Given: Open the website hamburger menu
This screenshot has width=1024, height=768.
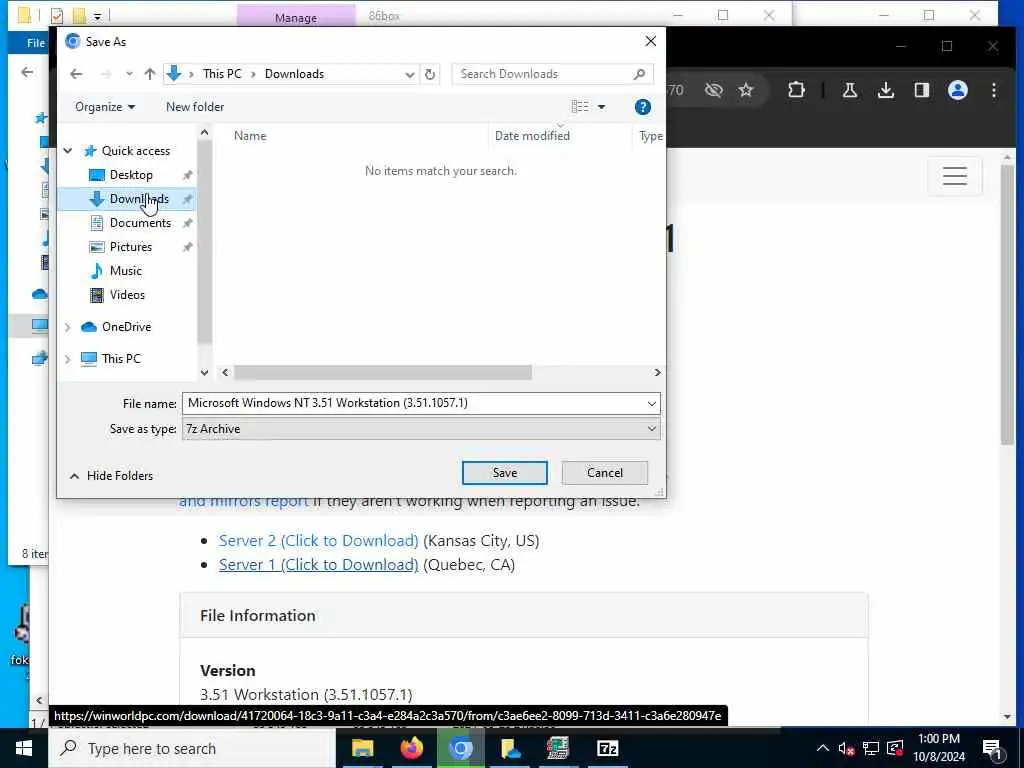Looking at the screenshot, I should tap(954, 176).
